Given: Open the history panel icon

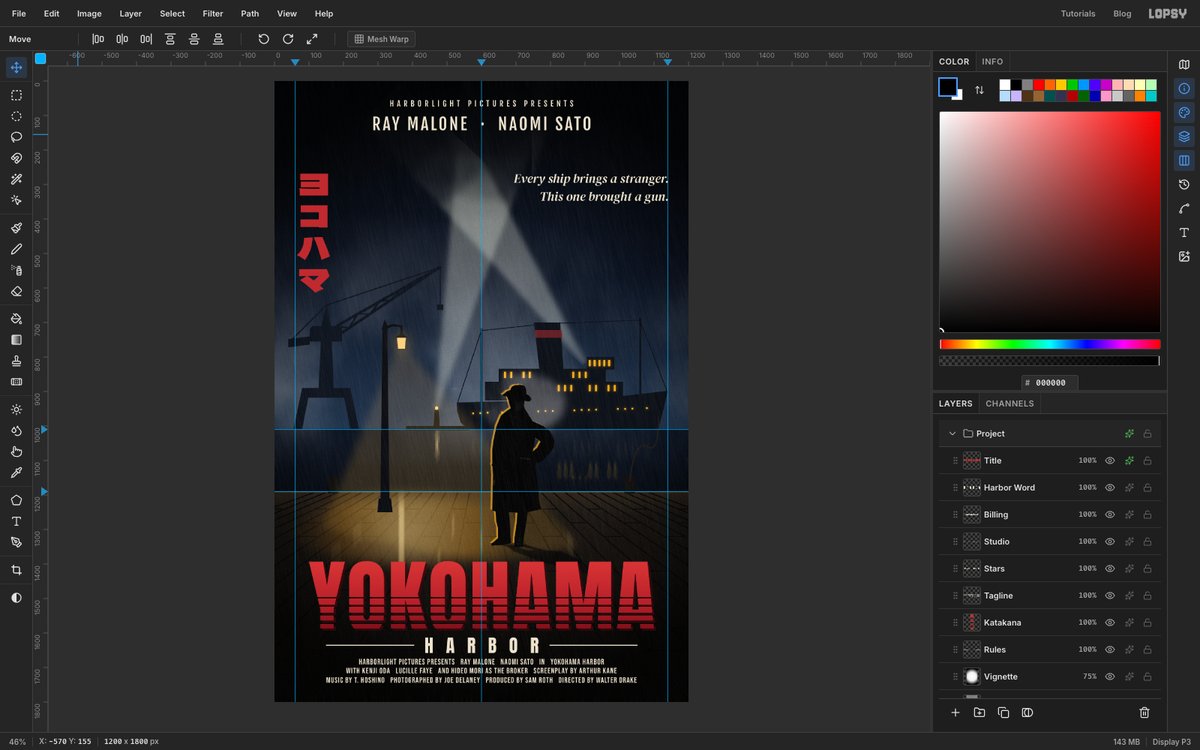Looking at the screenshot, I should coord(1184,185).
